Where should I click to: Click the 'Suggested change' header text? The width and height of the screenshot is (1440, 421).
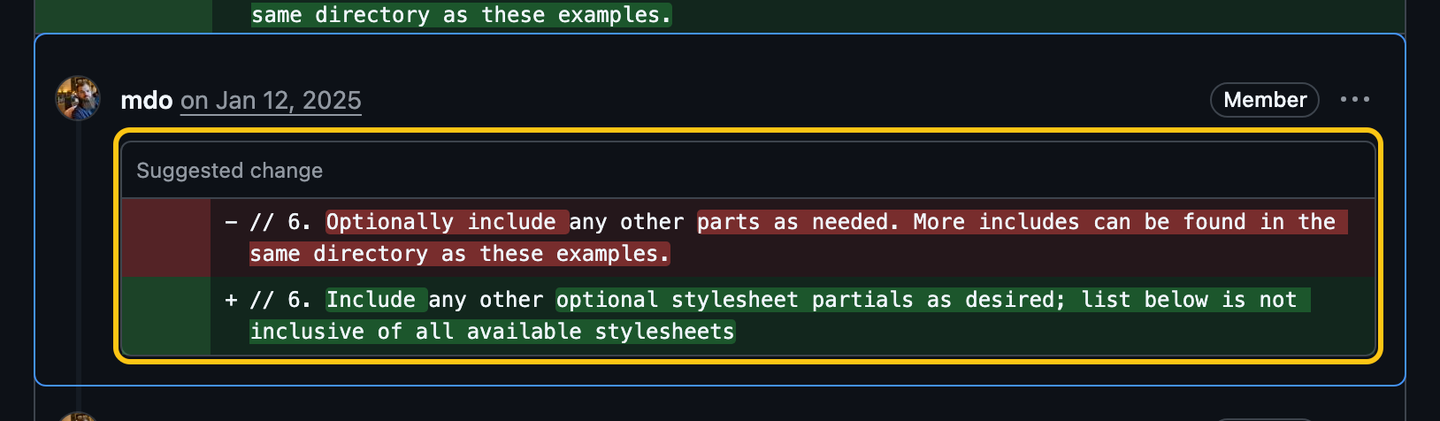click(x=230, y=170)
